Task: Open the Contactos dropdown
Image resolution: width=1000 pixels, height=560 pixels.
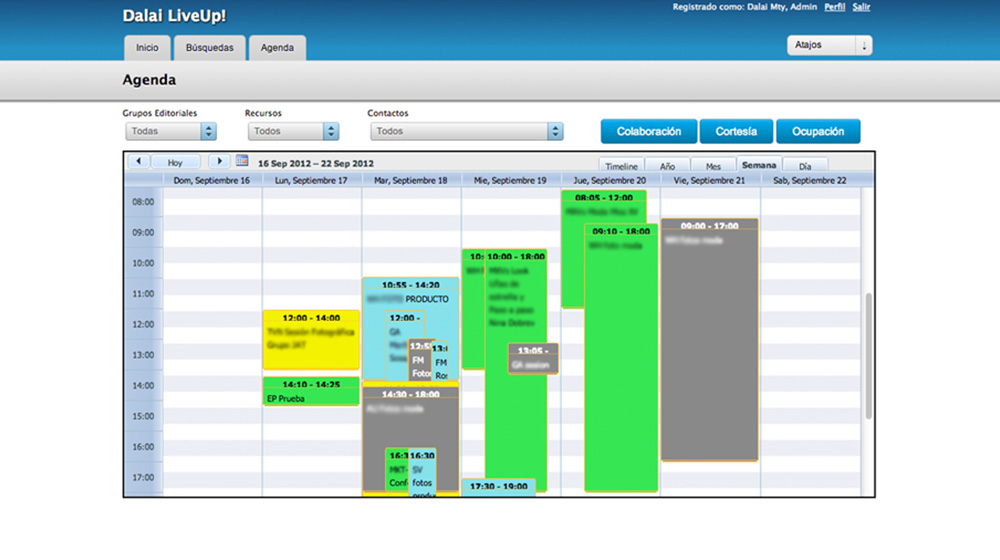Action: 465,131
